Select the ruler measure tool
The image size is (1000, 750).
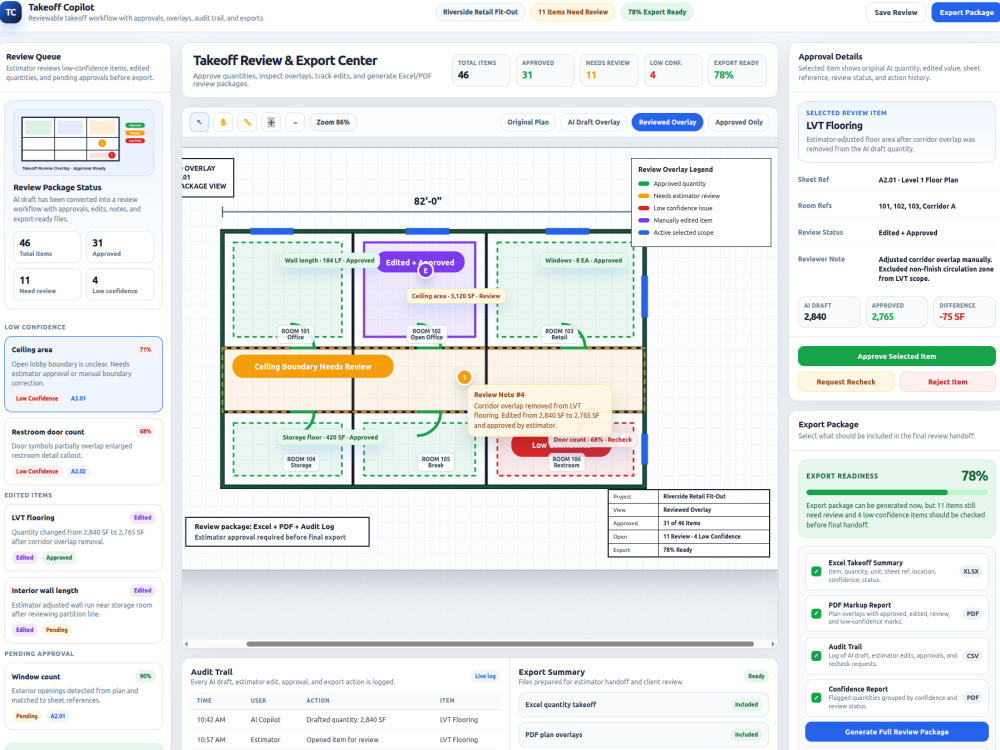(x=247, y=122)
